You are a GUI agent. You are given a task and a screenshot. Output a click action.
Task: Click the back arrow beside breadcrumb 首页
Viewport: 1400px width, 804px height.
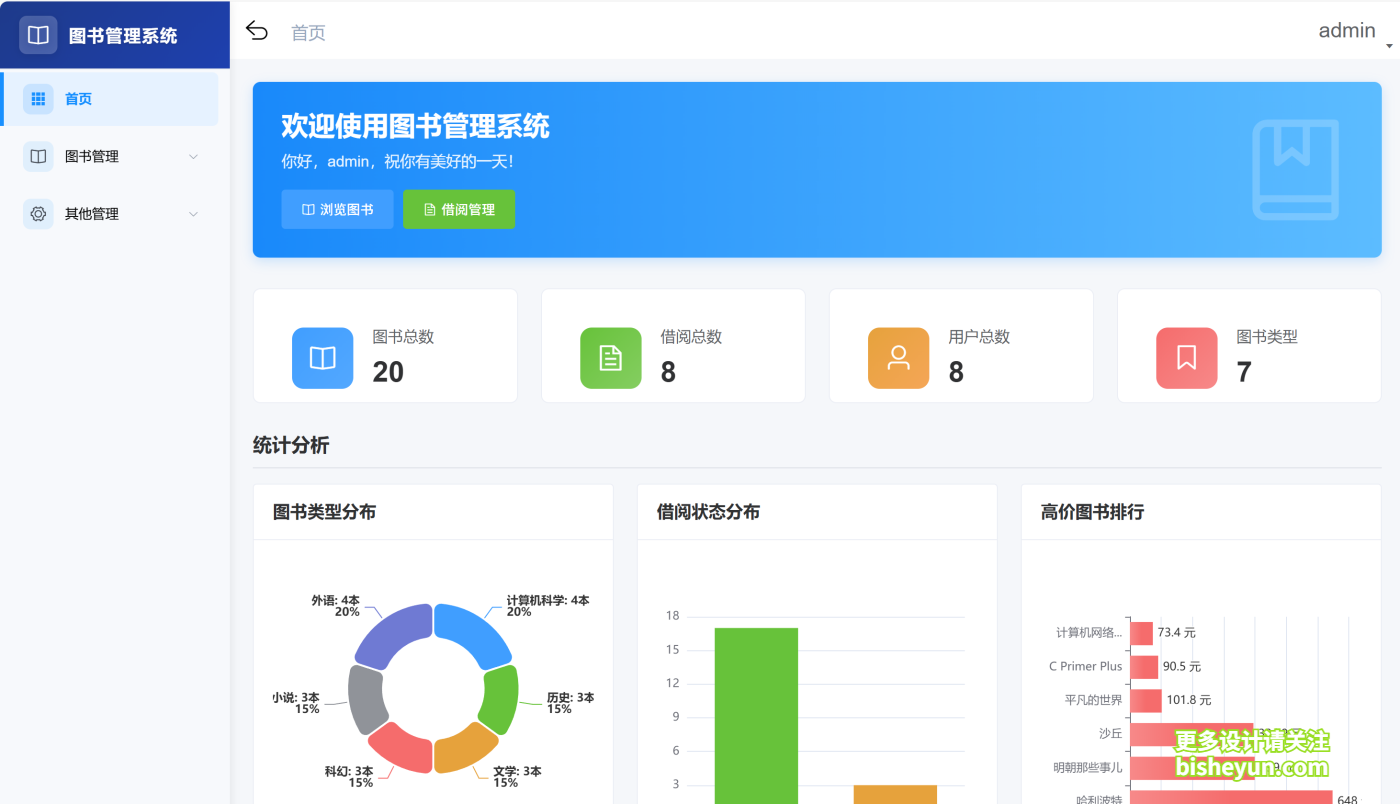[257, 30]
